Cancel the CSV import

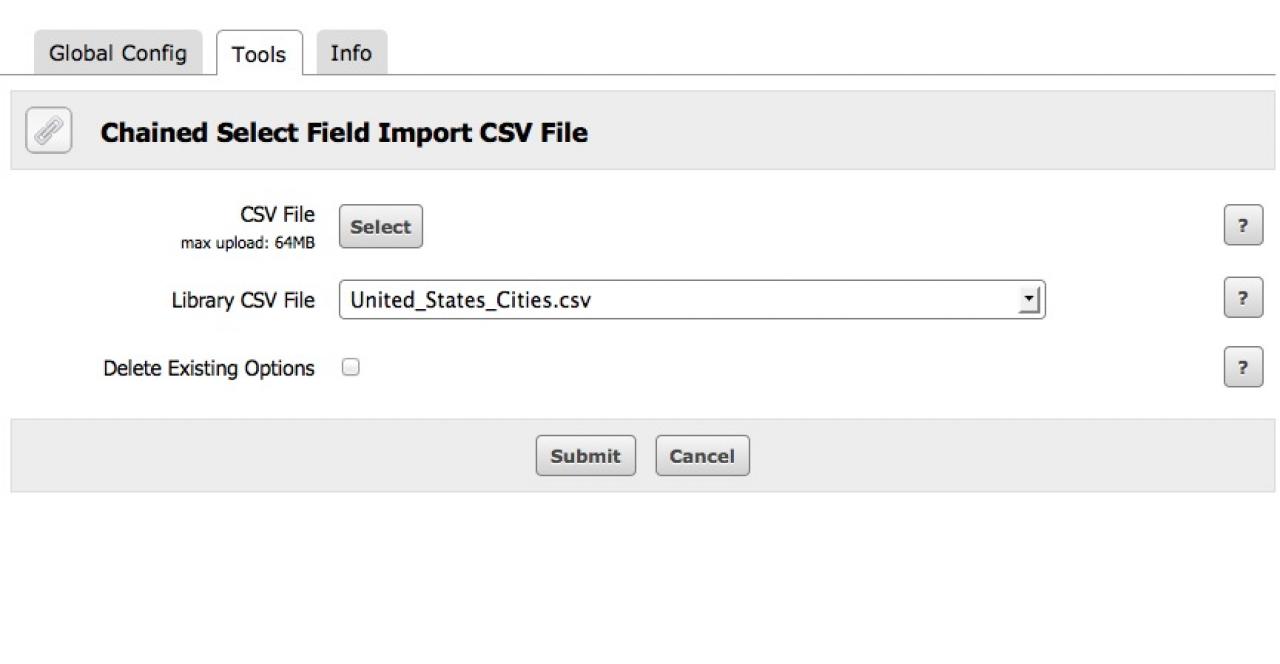tap(702, 456)
